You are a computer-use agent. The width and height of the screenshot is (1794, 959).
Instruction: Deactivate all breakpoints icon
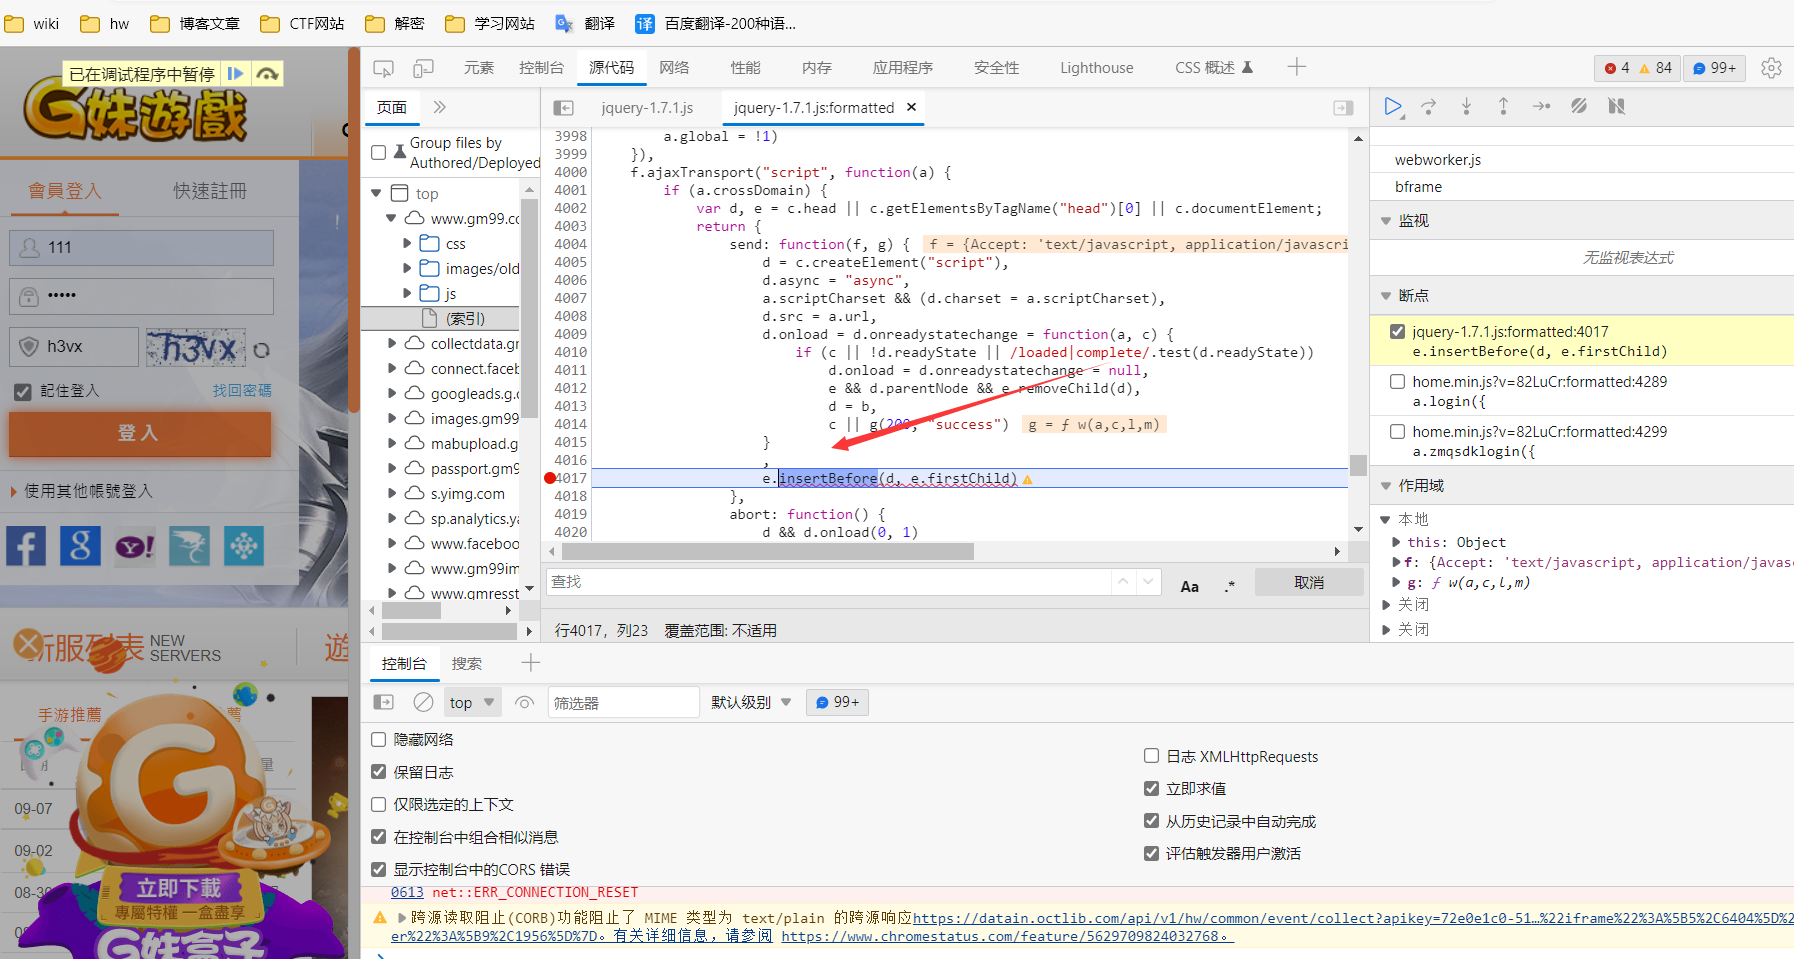coord(1579,106)
